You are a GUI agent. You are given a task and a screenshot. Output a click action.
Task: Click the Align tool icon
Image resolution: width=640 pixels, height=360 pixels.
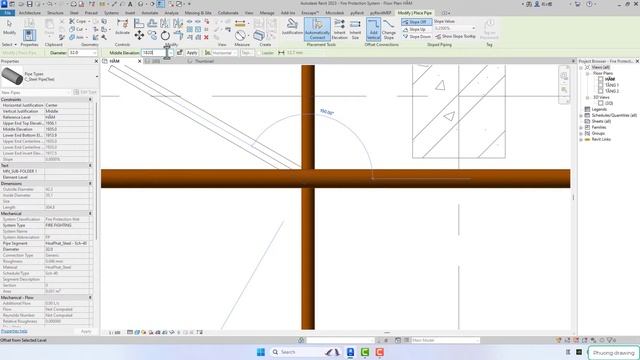(139, 24)
